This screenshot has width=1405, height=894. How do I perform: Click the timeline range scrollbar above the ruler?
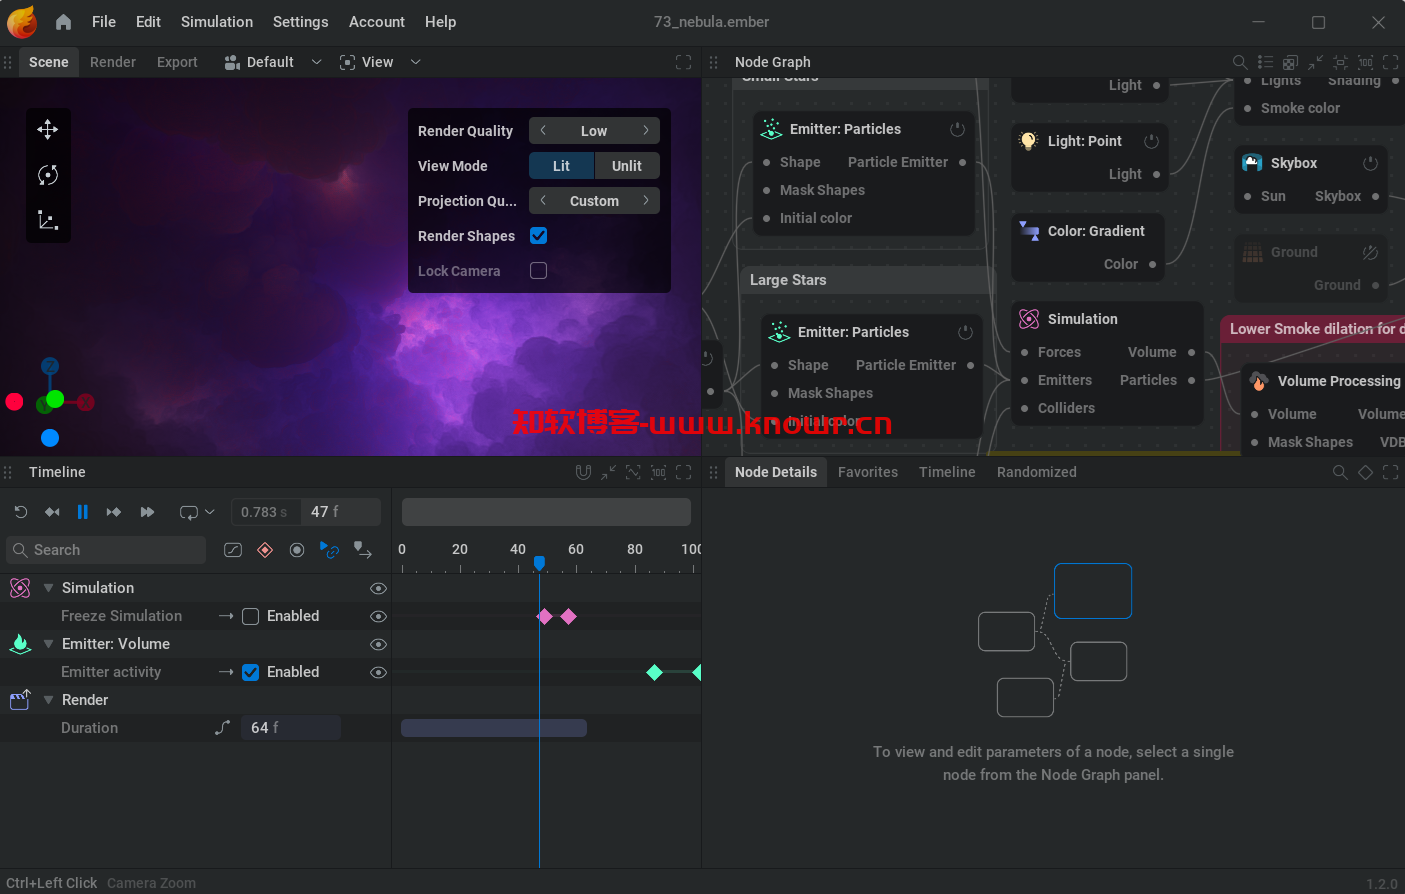pyautogui.click(x=546, y=512)
